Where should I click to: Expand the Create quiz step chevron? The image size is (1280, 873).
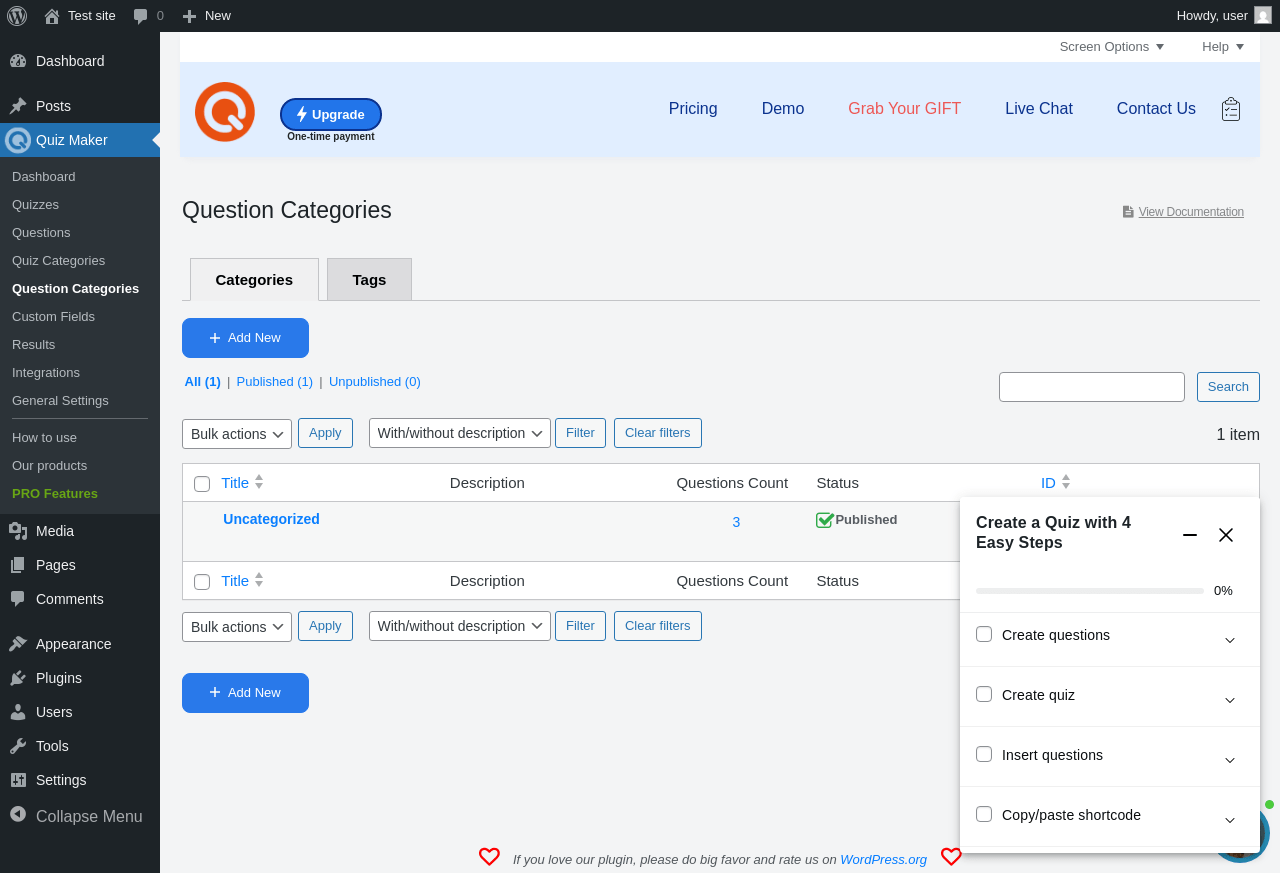coord(1230,698)
